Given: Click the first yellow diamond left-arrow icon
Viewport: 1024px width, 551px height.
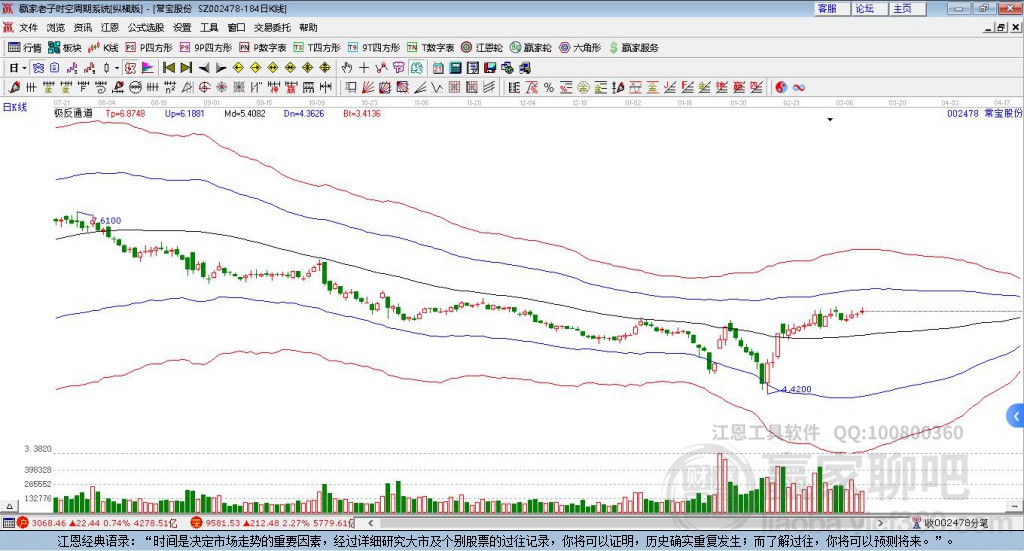Looking at the screenshot, I should click(238, 68).
